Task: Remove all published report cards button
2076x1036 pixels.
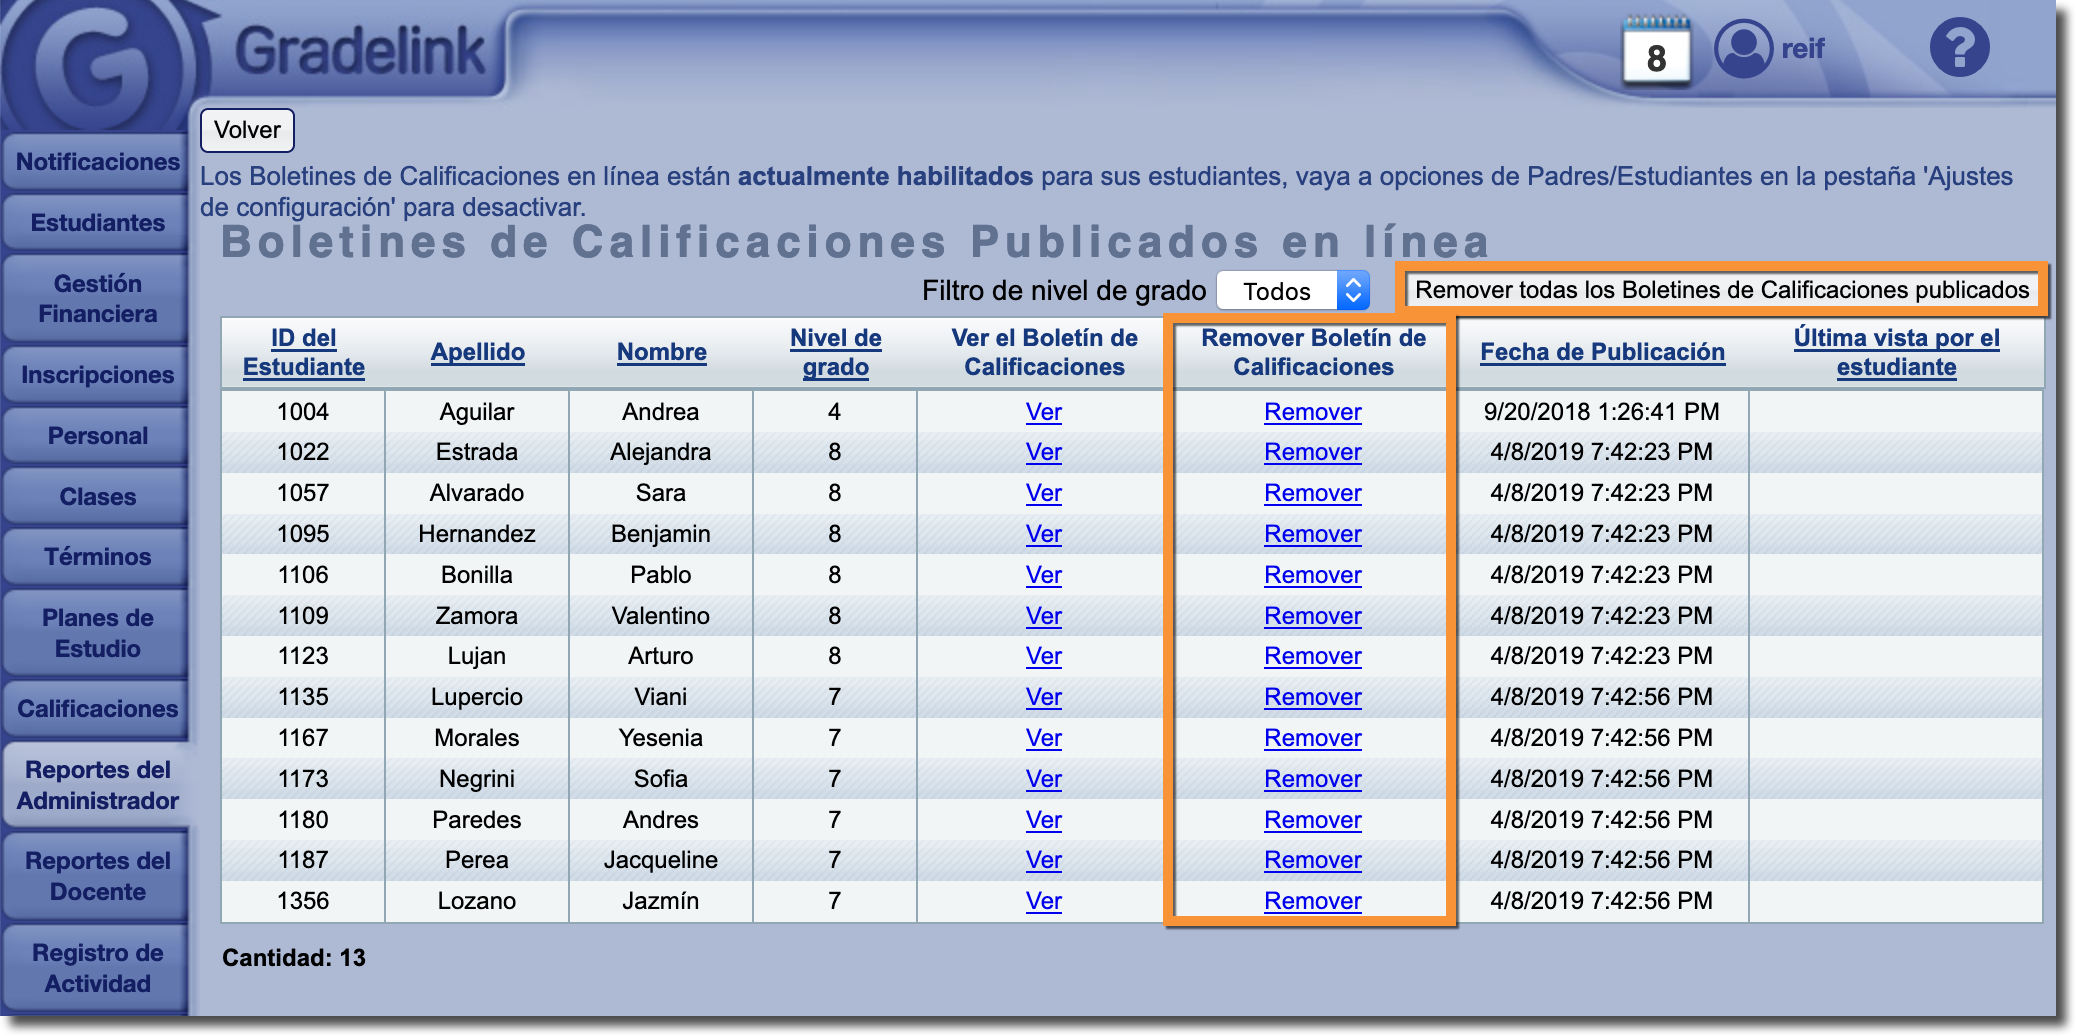Action: pos(1721,290)
